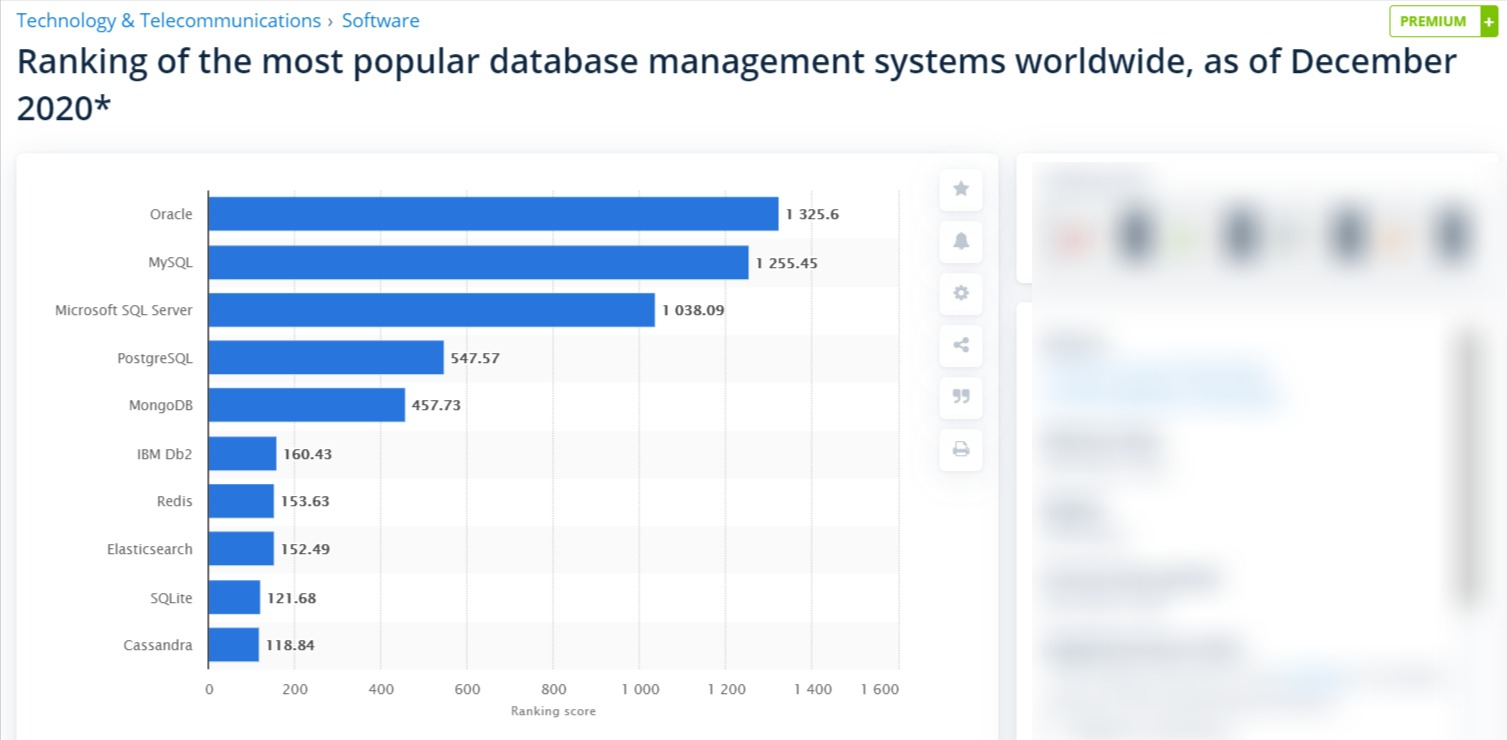Viewport: 1507px width, 740px height.
Task: Click the Microsoft SQL Server bar
Action: coord(432,310)
